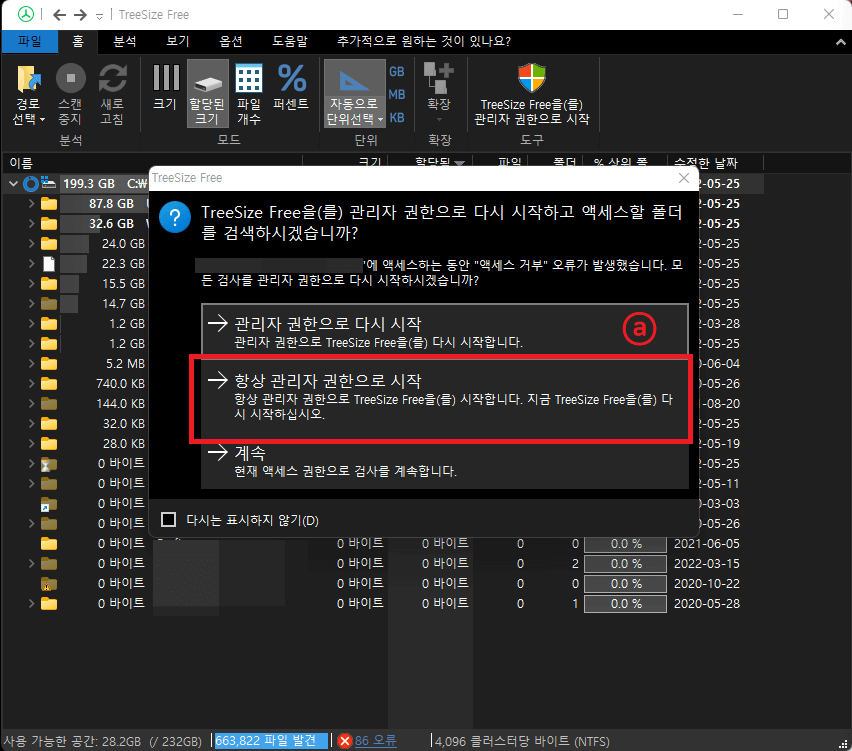Expand the 87.8 GB folder row
The height and width of the screenshot is (751, 852).
32,204
